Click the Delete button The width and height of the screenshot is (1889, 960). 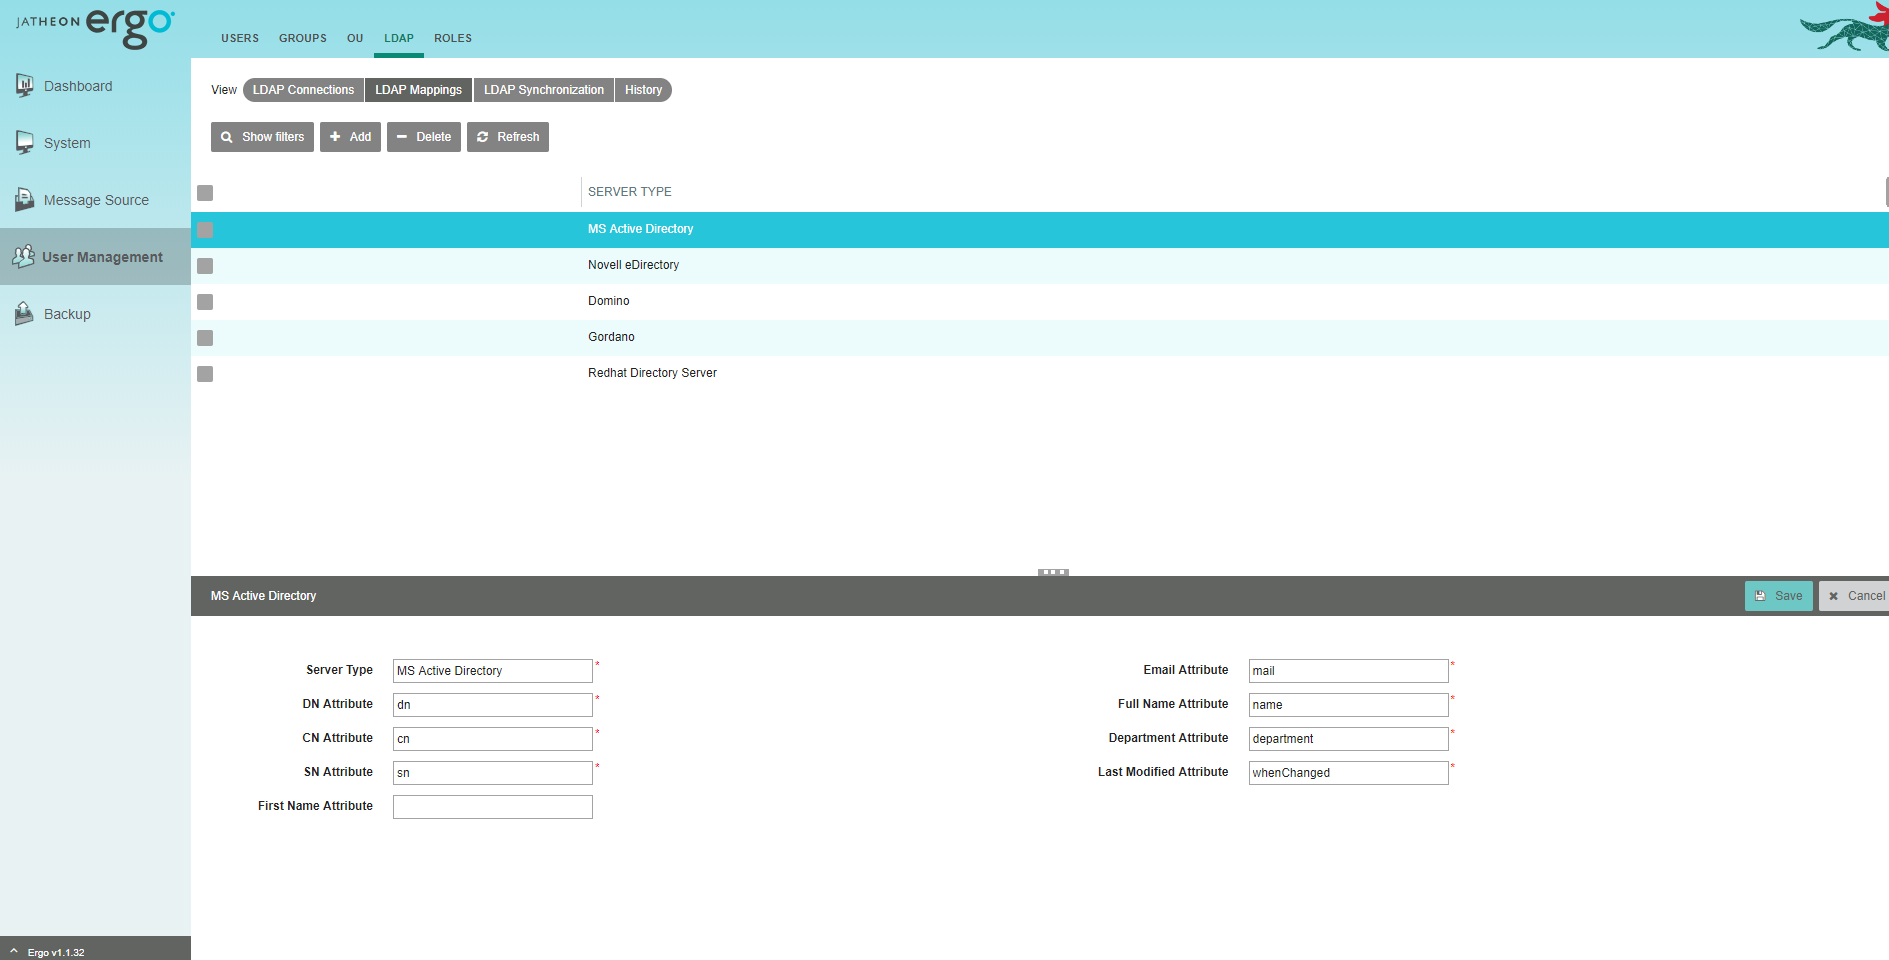424,137
